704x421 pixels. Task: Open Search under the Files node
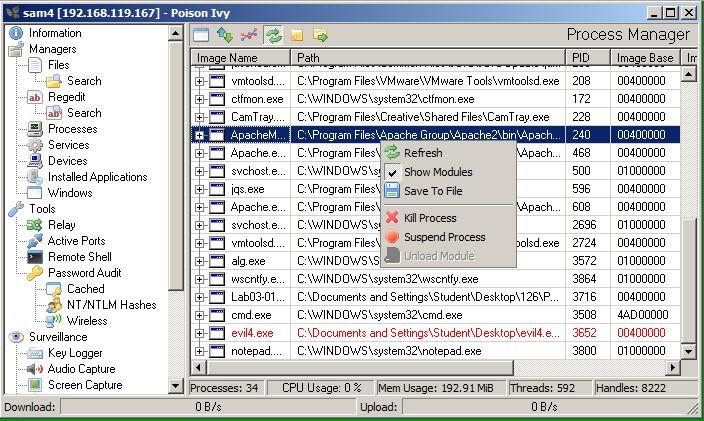pyautogui.click(x=84, y=81)
